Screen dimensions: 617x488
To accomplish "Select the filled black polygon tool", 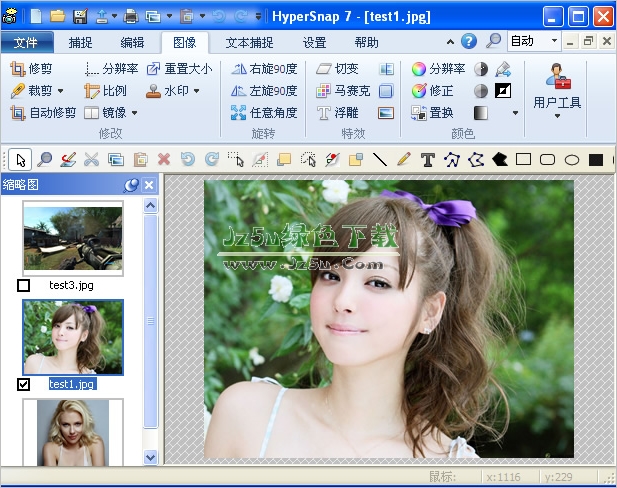I will (500, 159).
